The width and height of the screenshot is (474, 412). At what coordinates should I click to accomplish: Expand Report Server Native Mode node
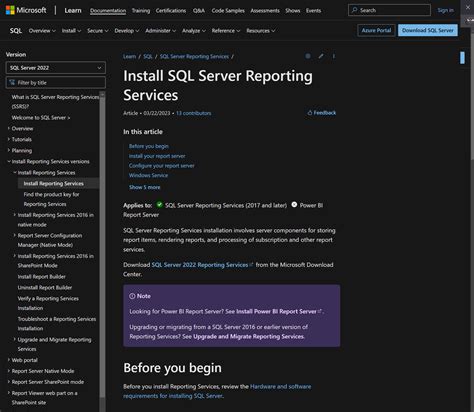(9, 371)
